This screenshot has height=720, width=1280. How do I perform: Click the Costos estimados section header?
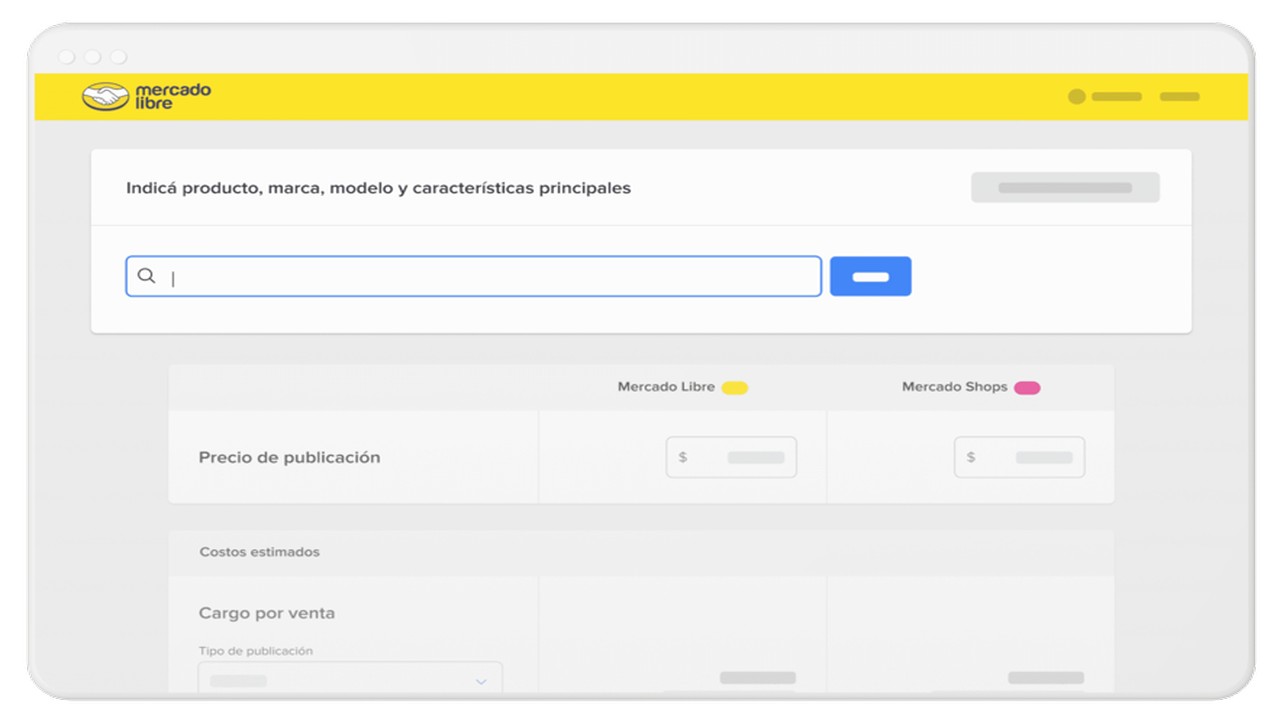pos(260,552)
